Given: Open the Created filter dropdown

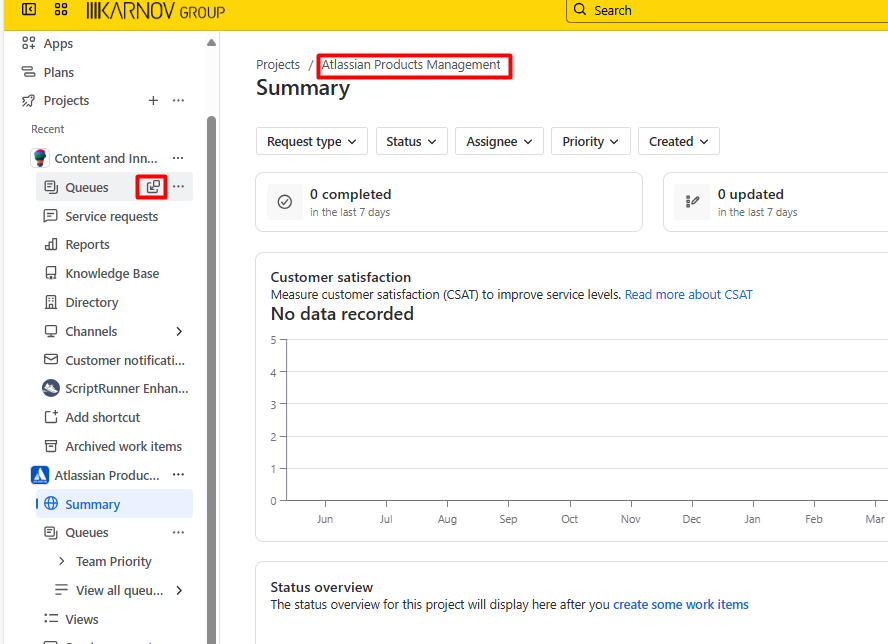Looking at the screenshot, I should (x=678, y=141).
